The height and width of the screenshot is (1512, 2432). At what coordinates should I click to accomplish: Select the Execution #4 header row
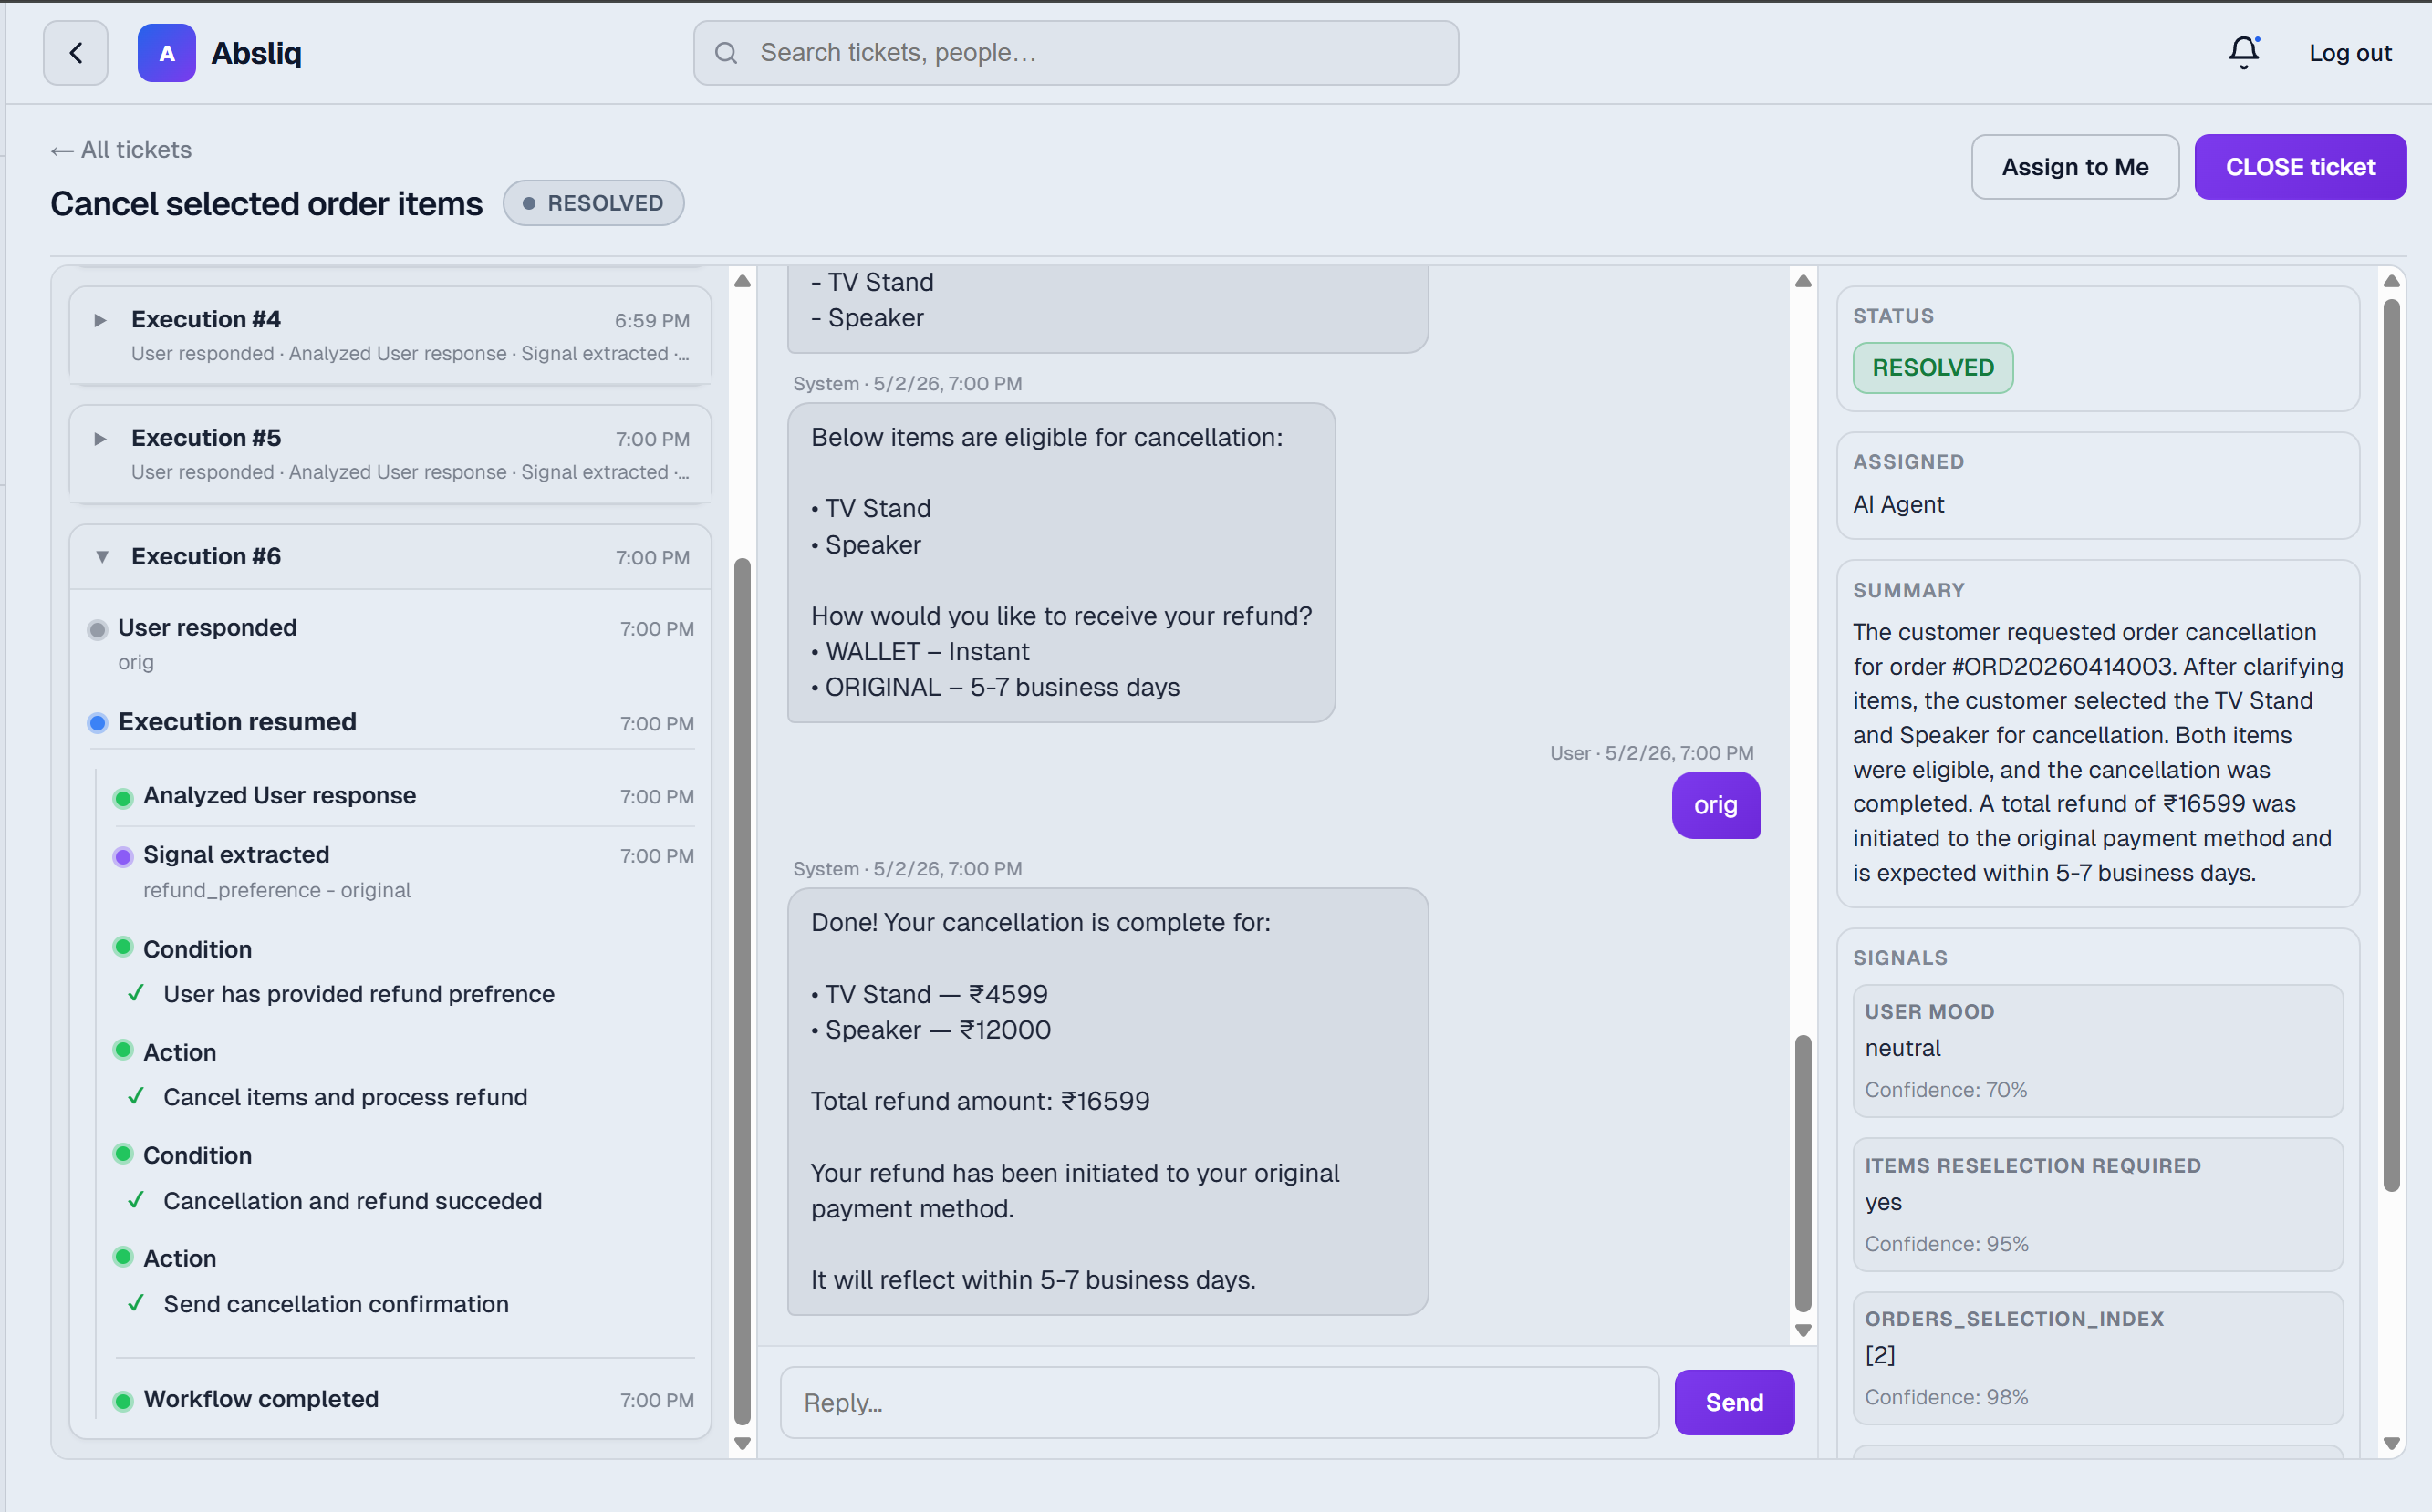click(390, 336)
